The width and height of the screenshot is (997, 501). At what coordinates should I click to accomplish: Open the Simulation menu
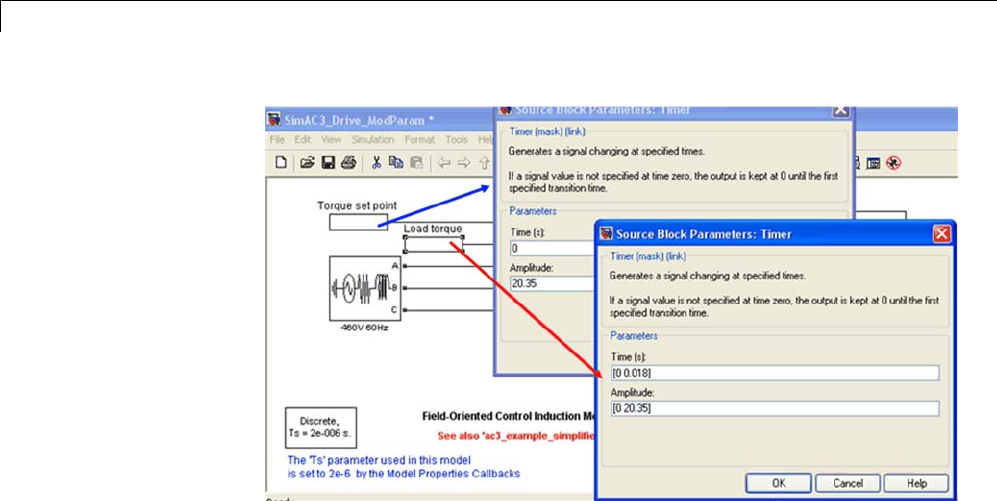(373, 139)
